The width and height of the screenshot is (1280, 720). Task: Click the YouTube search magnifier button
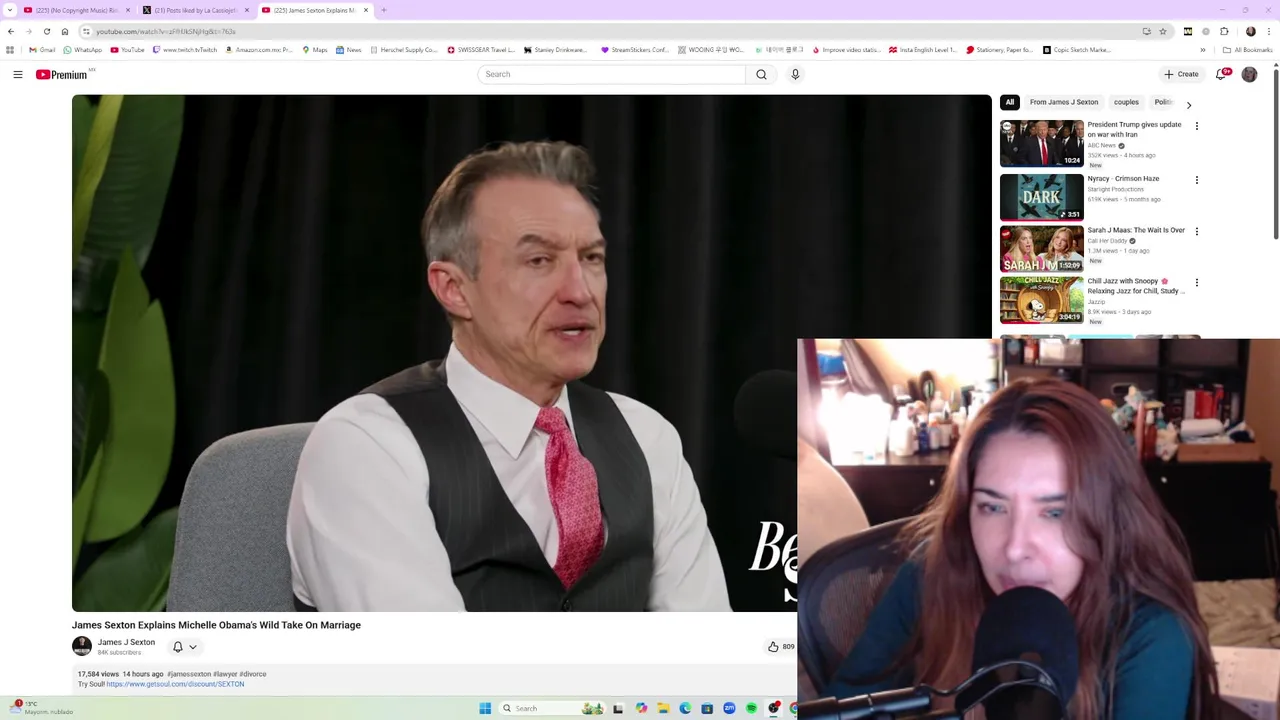(x=761, y=74)
